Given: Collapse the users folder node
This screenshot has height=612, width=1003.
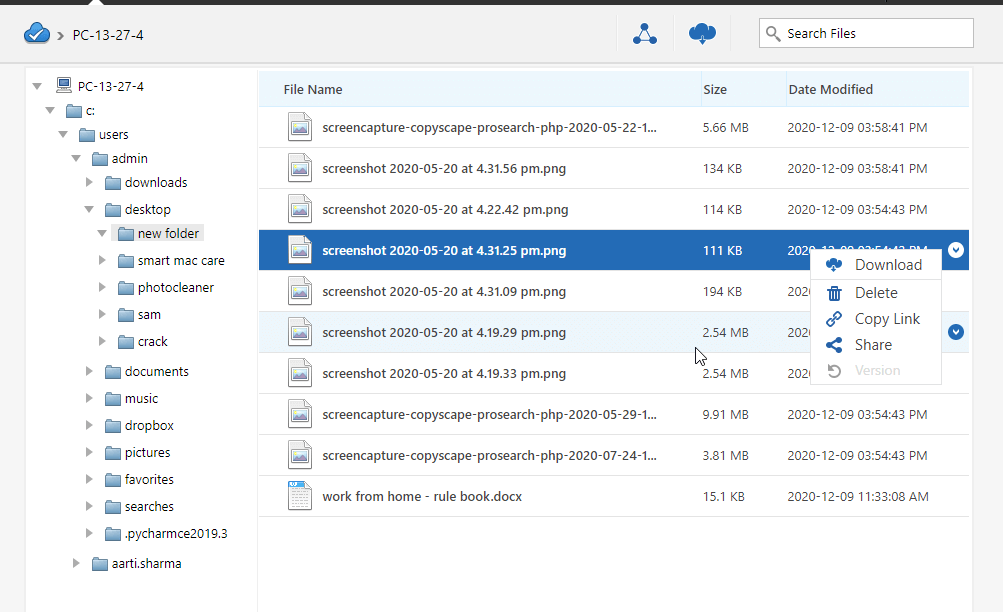Looking at the screenshot, I should click(63, 134).
